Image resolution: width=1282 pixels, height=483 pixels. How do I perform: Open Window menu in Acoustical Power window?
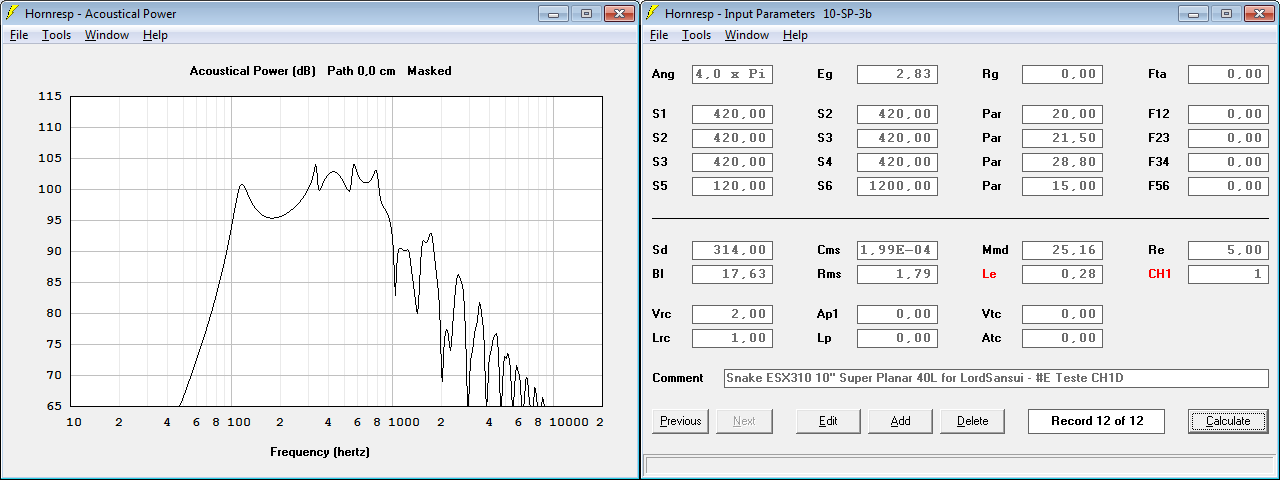tap(106, 35)
